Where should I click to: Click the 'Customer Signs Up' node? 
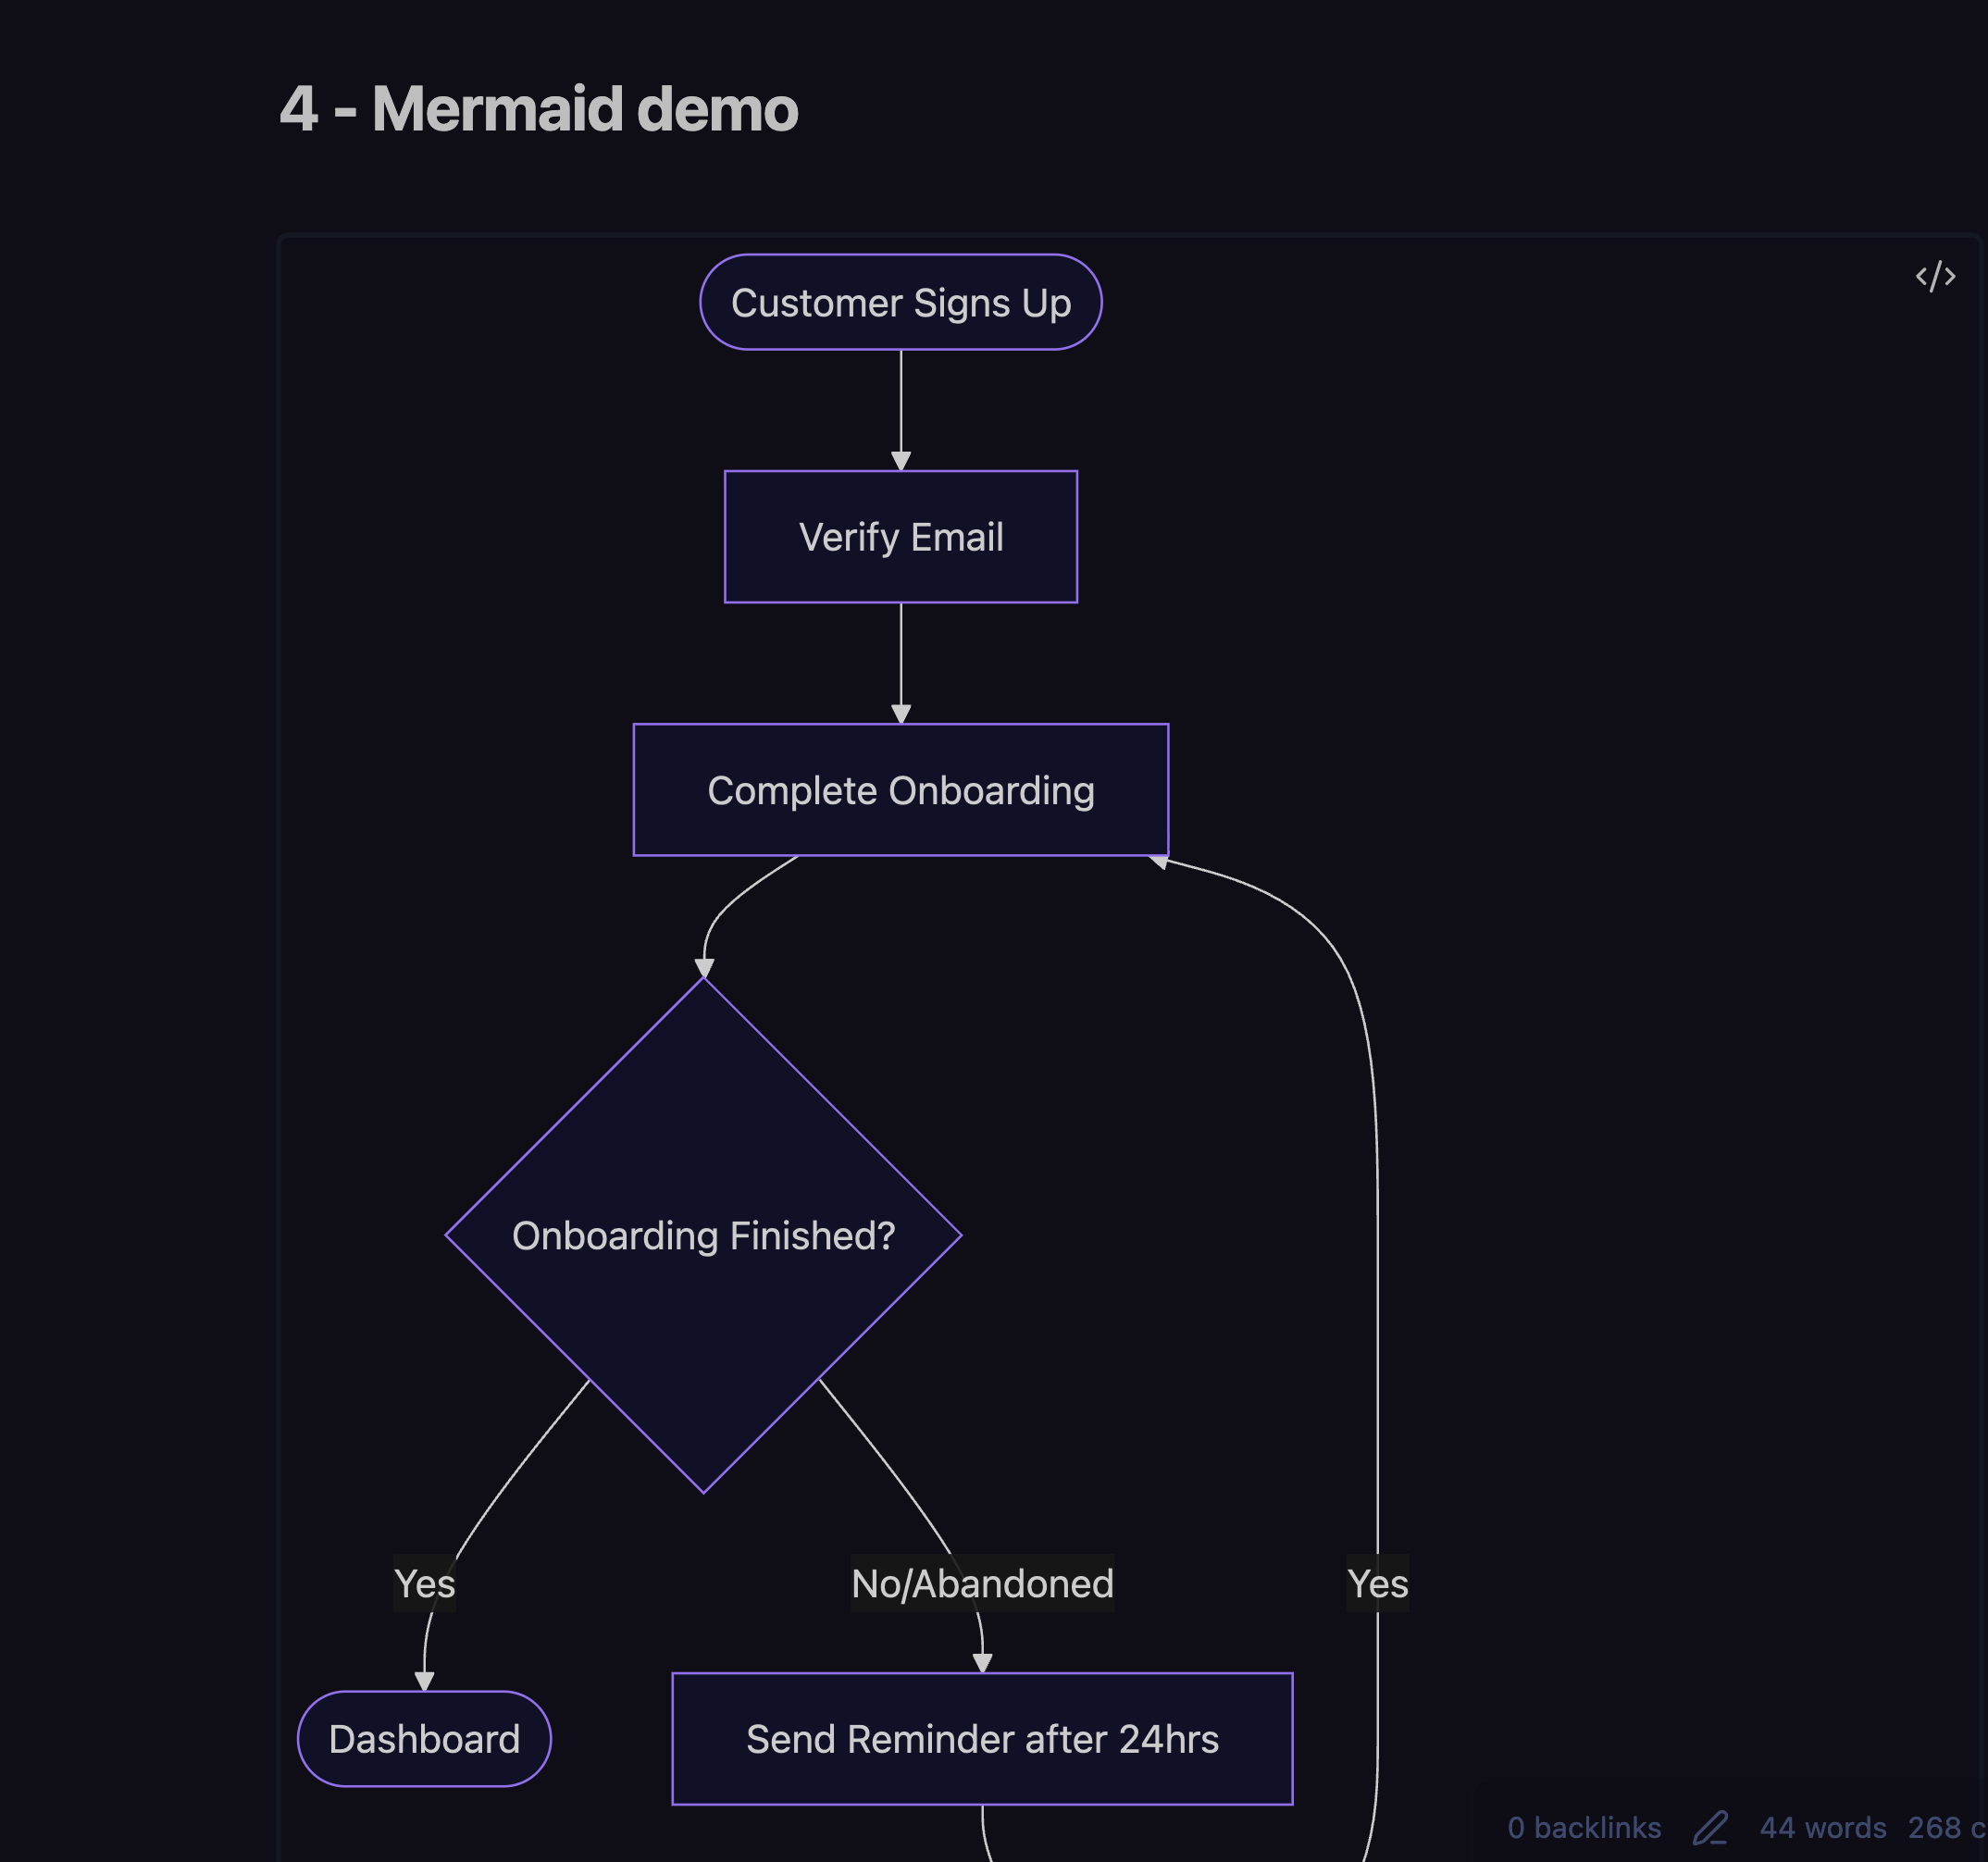click(901, 302)
